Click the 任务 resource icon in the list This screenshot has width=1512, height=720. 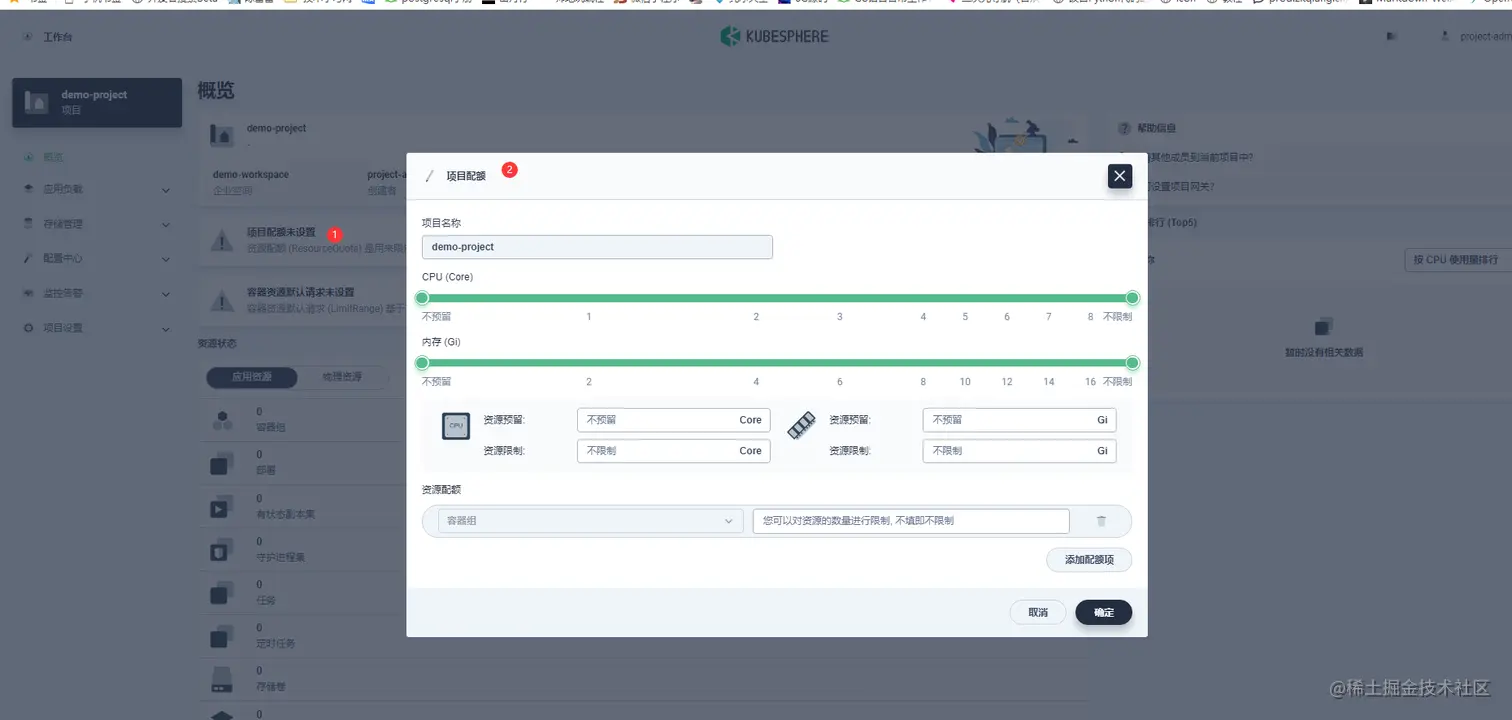point(222,594)
